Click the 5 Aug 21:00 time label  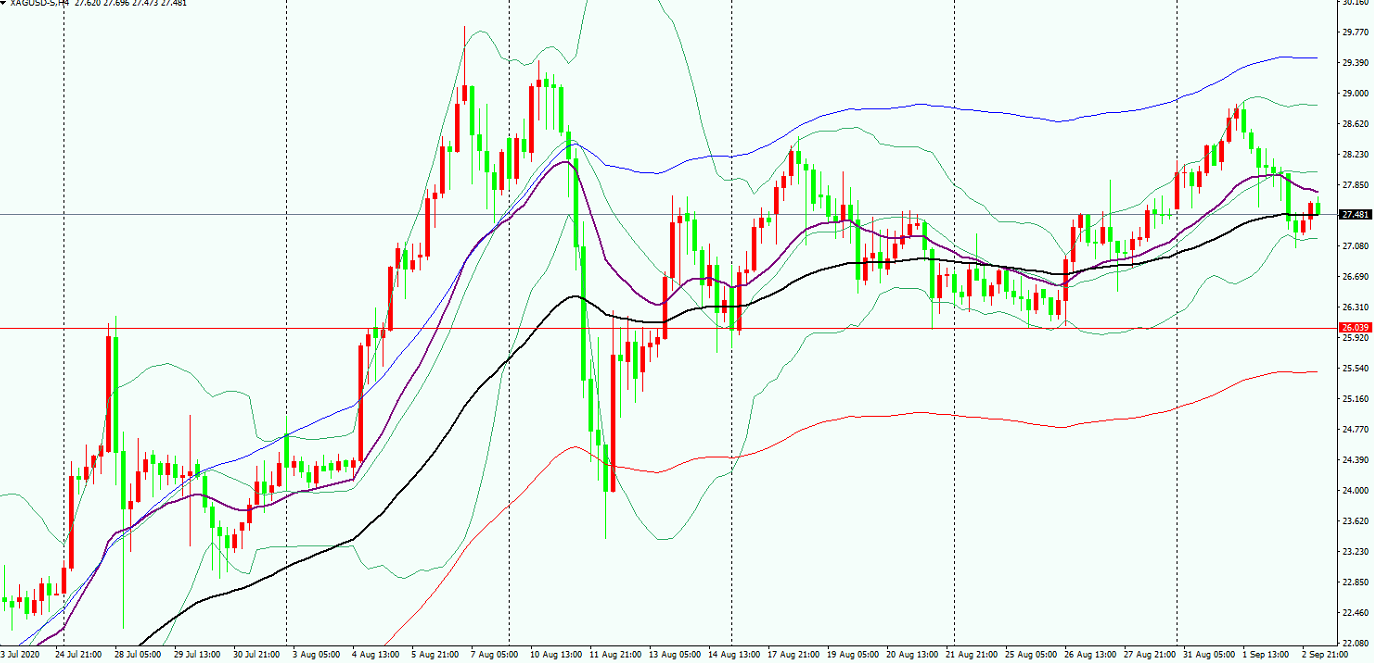tap(434, 655)
